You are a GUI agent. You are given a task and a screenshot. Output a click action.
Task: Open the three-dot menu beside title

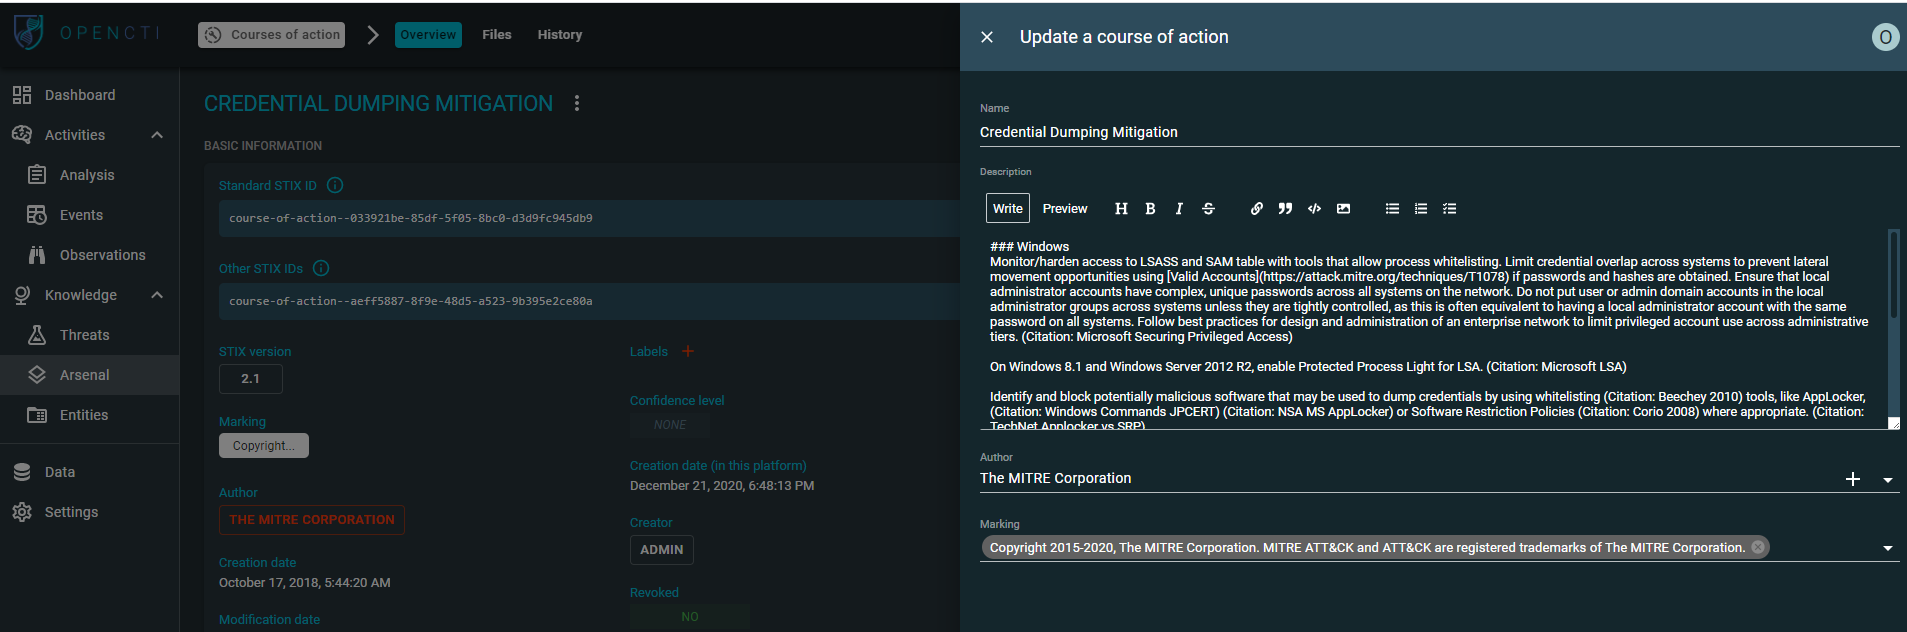click(577, 103)
